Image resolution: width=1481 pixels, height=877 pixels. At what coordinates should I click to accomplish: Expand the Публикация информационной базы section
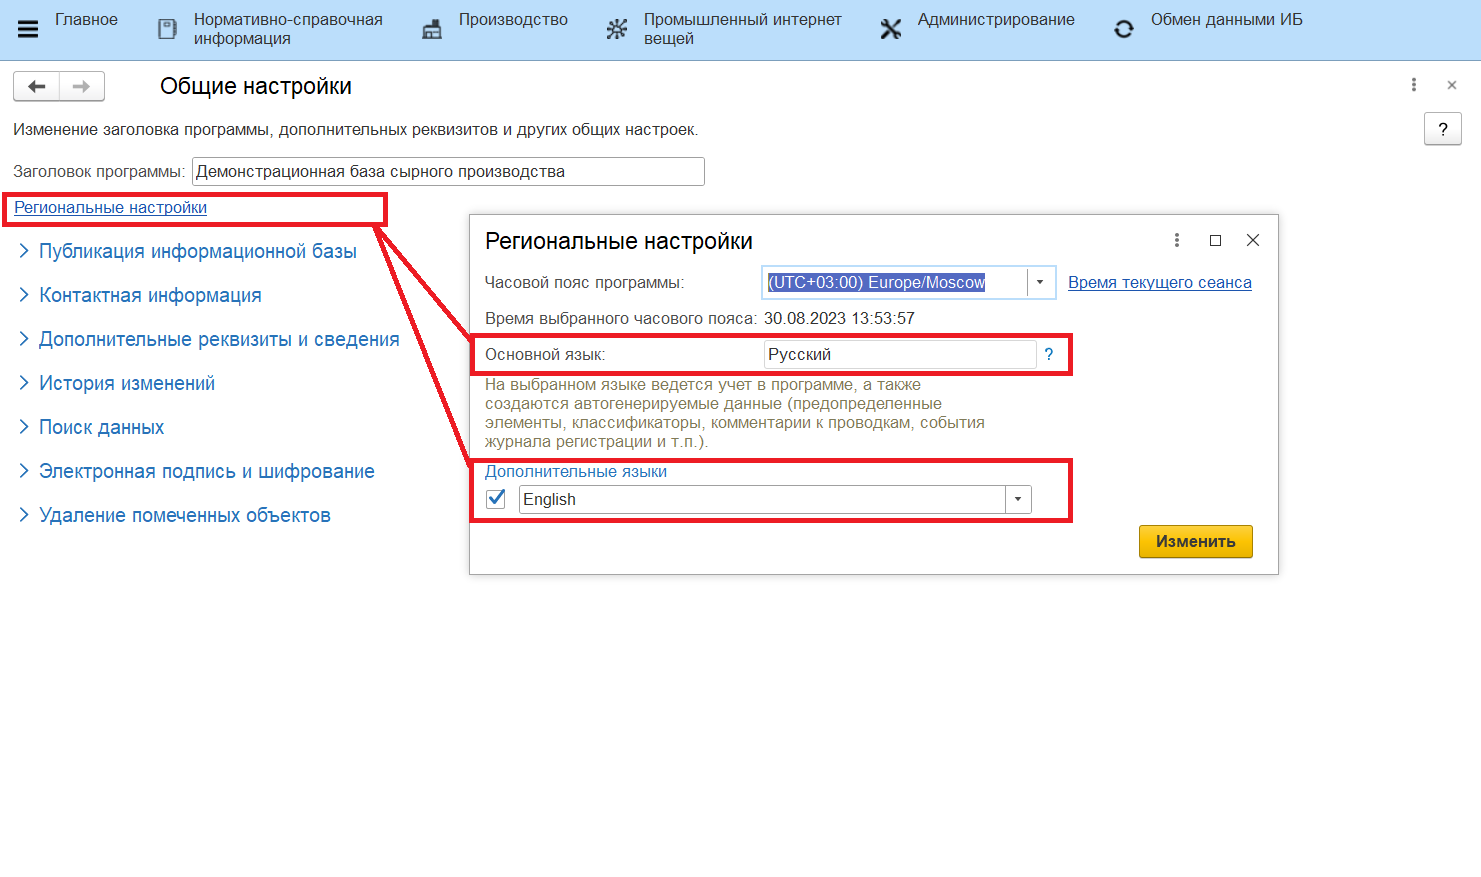(x=197, y=251)
